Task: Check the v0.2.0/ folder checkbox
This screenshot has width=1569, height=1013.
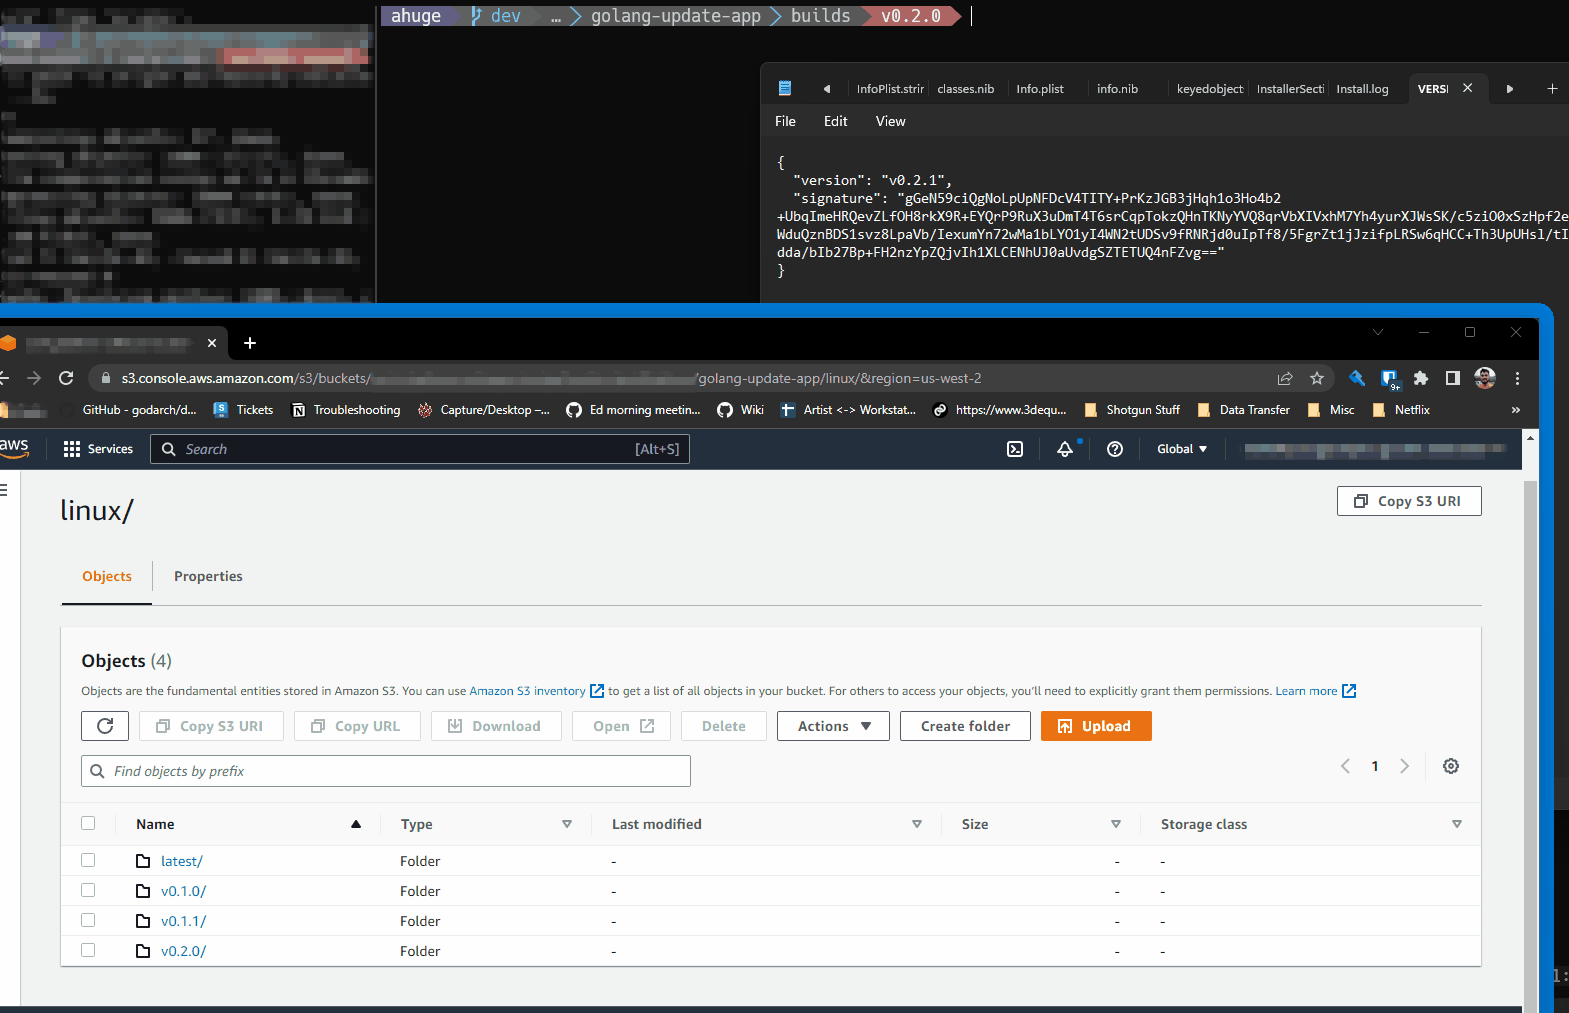Action: (x=88, y=950)
